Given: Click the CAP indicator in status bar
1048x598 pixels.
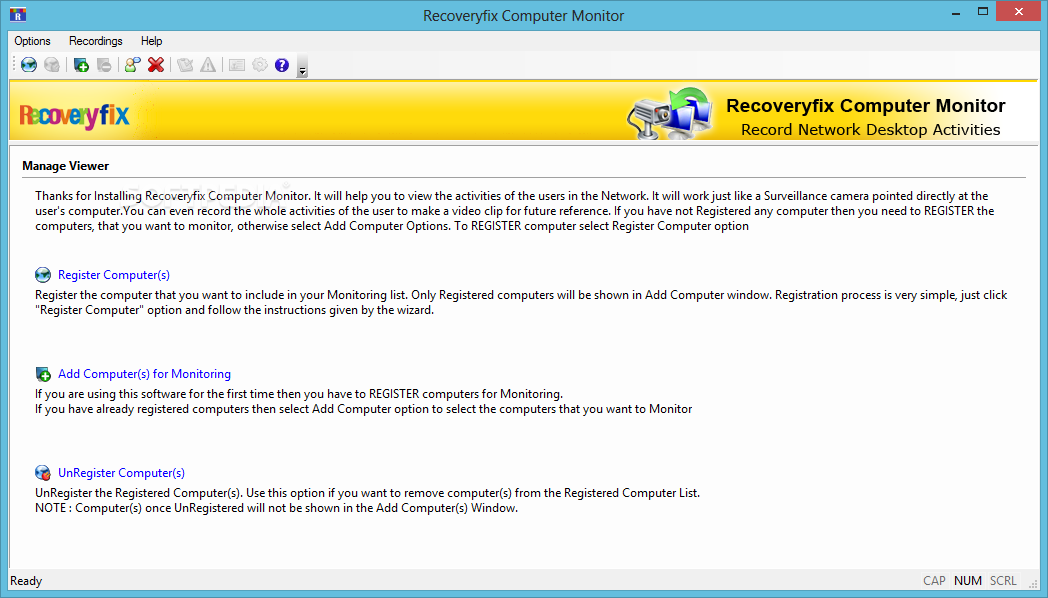Looking at the screenshot, I should coord(934,581).
